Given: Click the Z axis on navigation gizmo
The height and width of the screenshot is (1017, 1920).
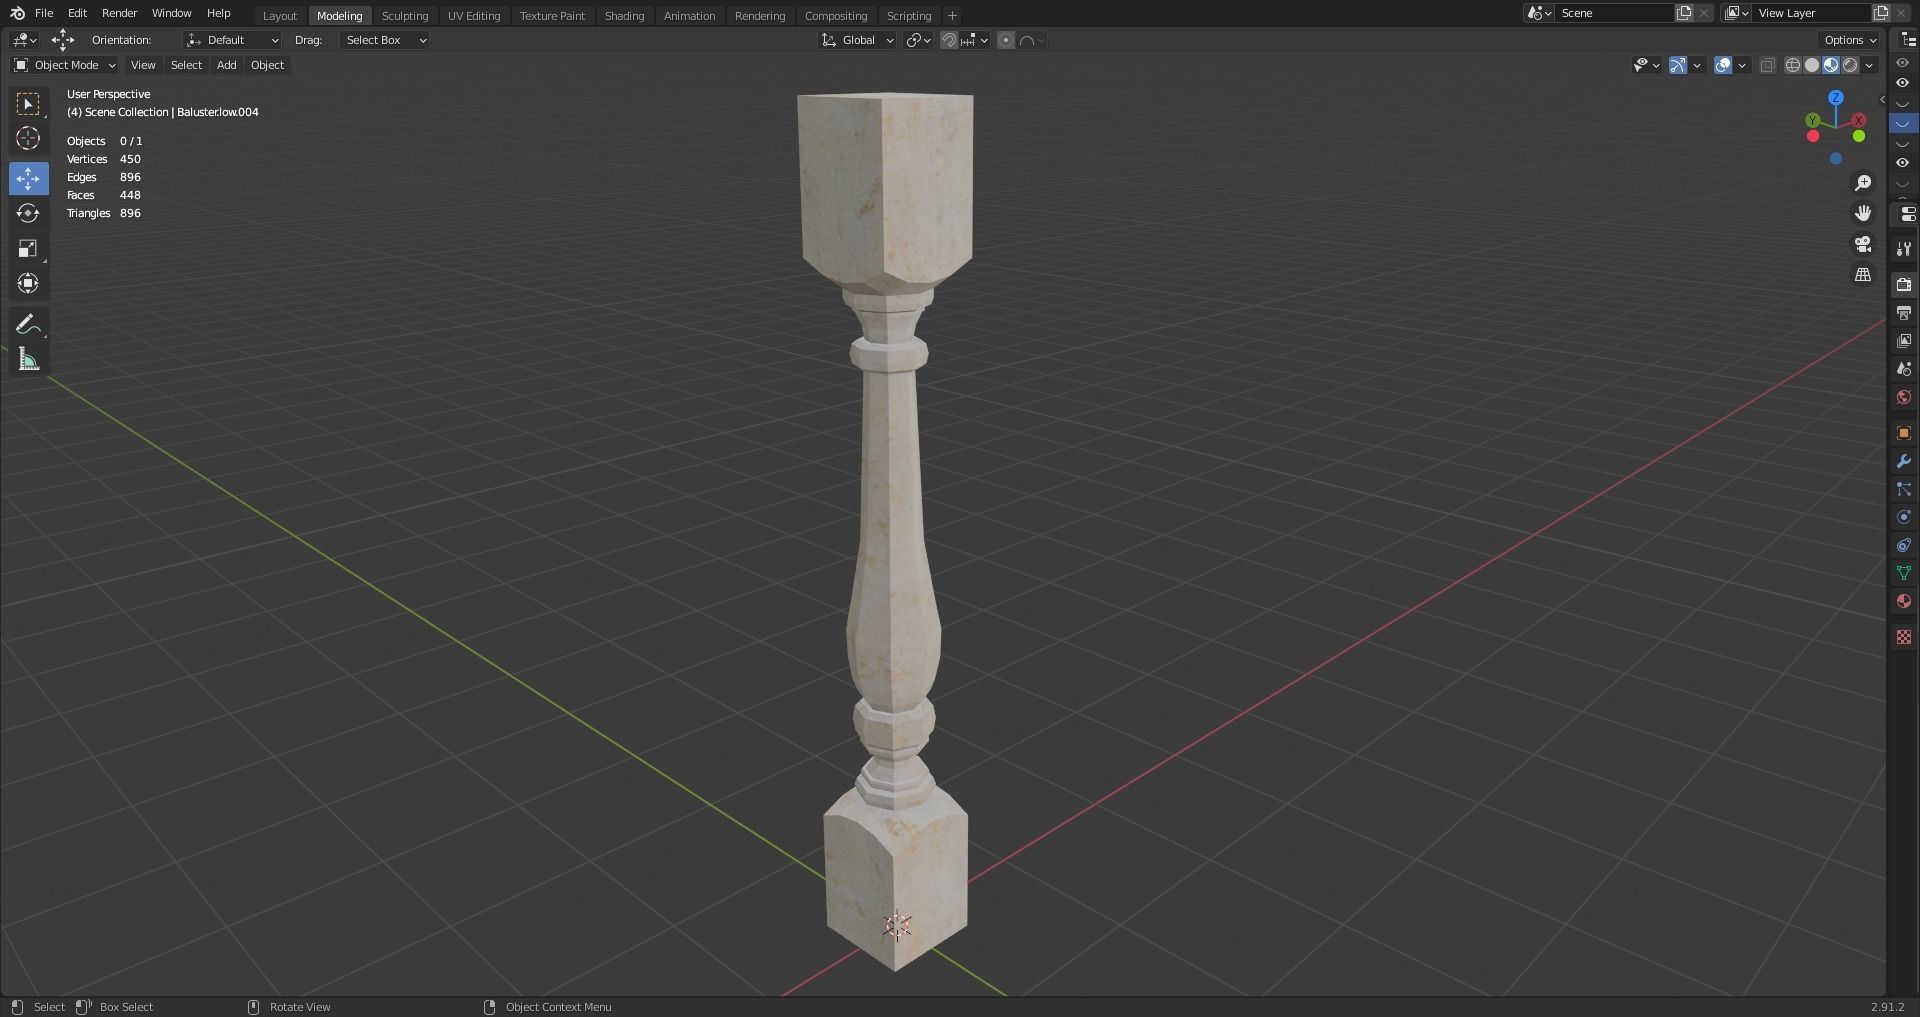Looking at the screenshot, I should click(x=1836, y=98).
